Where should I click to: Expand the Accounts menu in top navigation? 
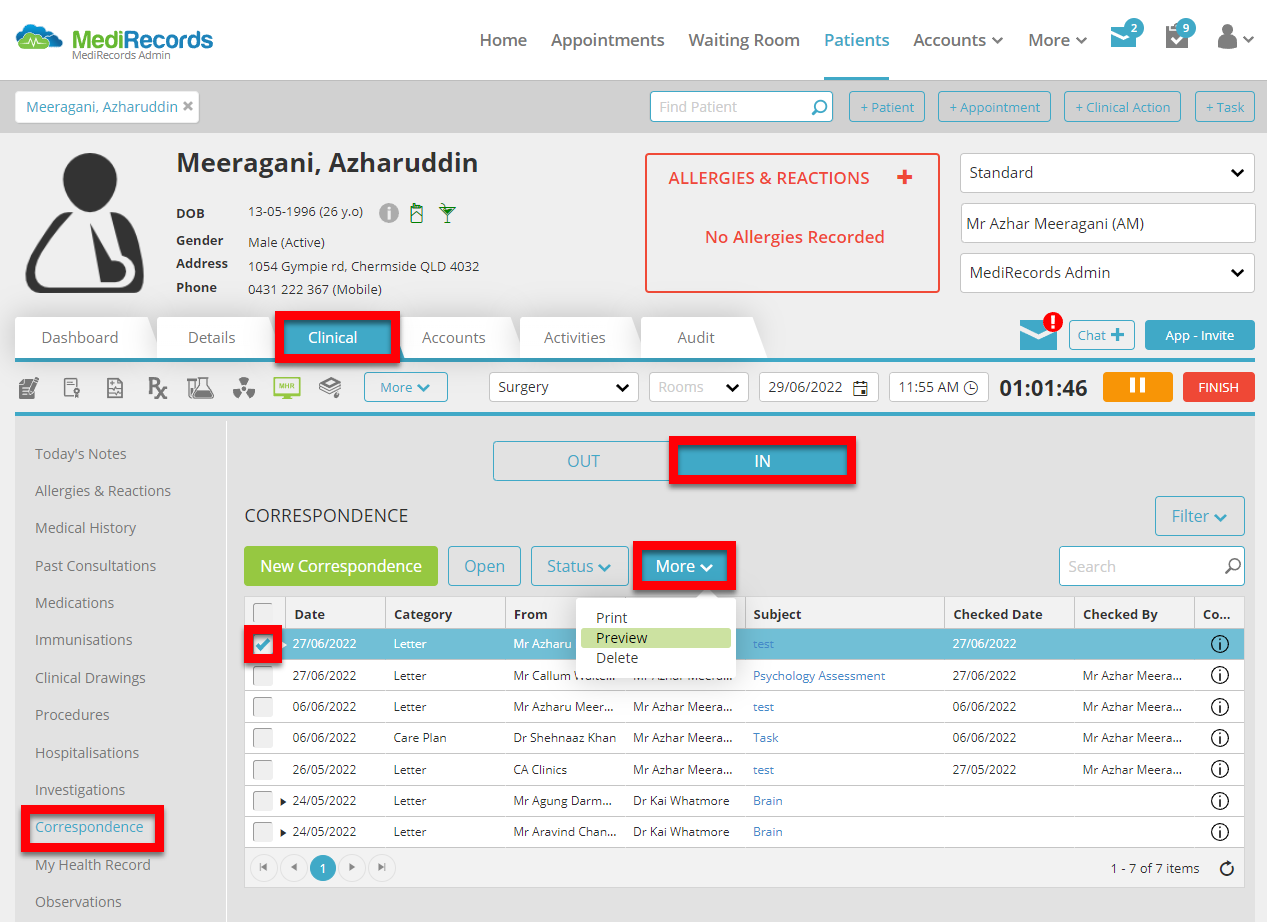pyautogui.click(x=958, y=40)
